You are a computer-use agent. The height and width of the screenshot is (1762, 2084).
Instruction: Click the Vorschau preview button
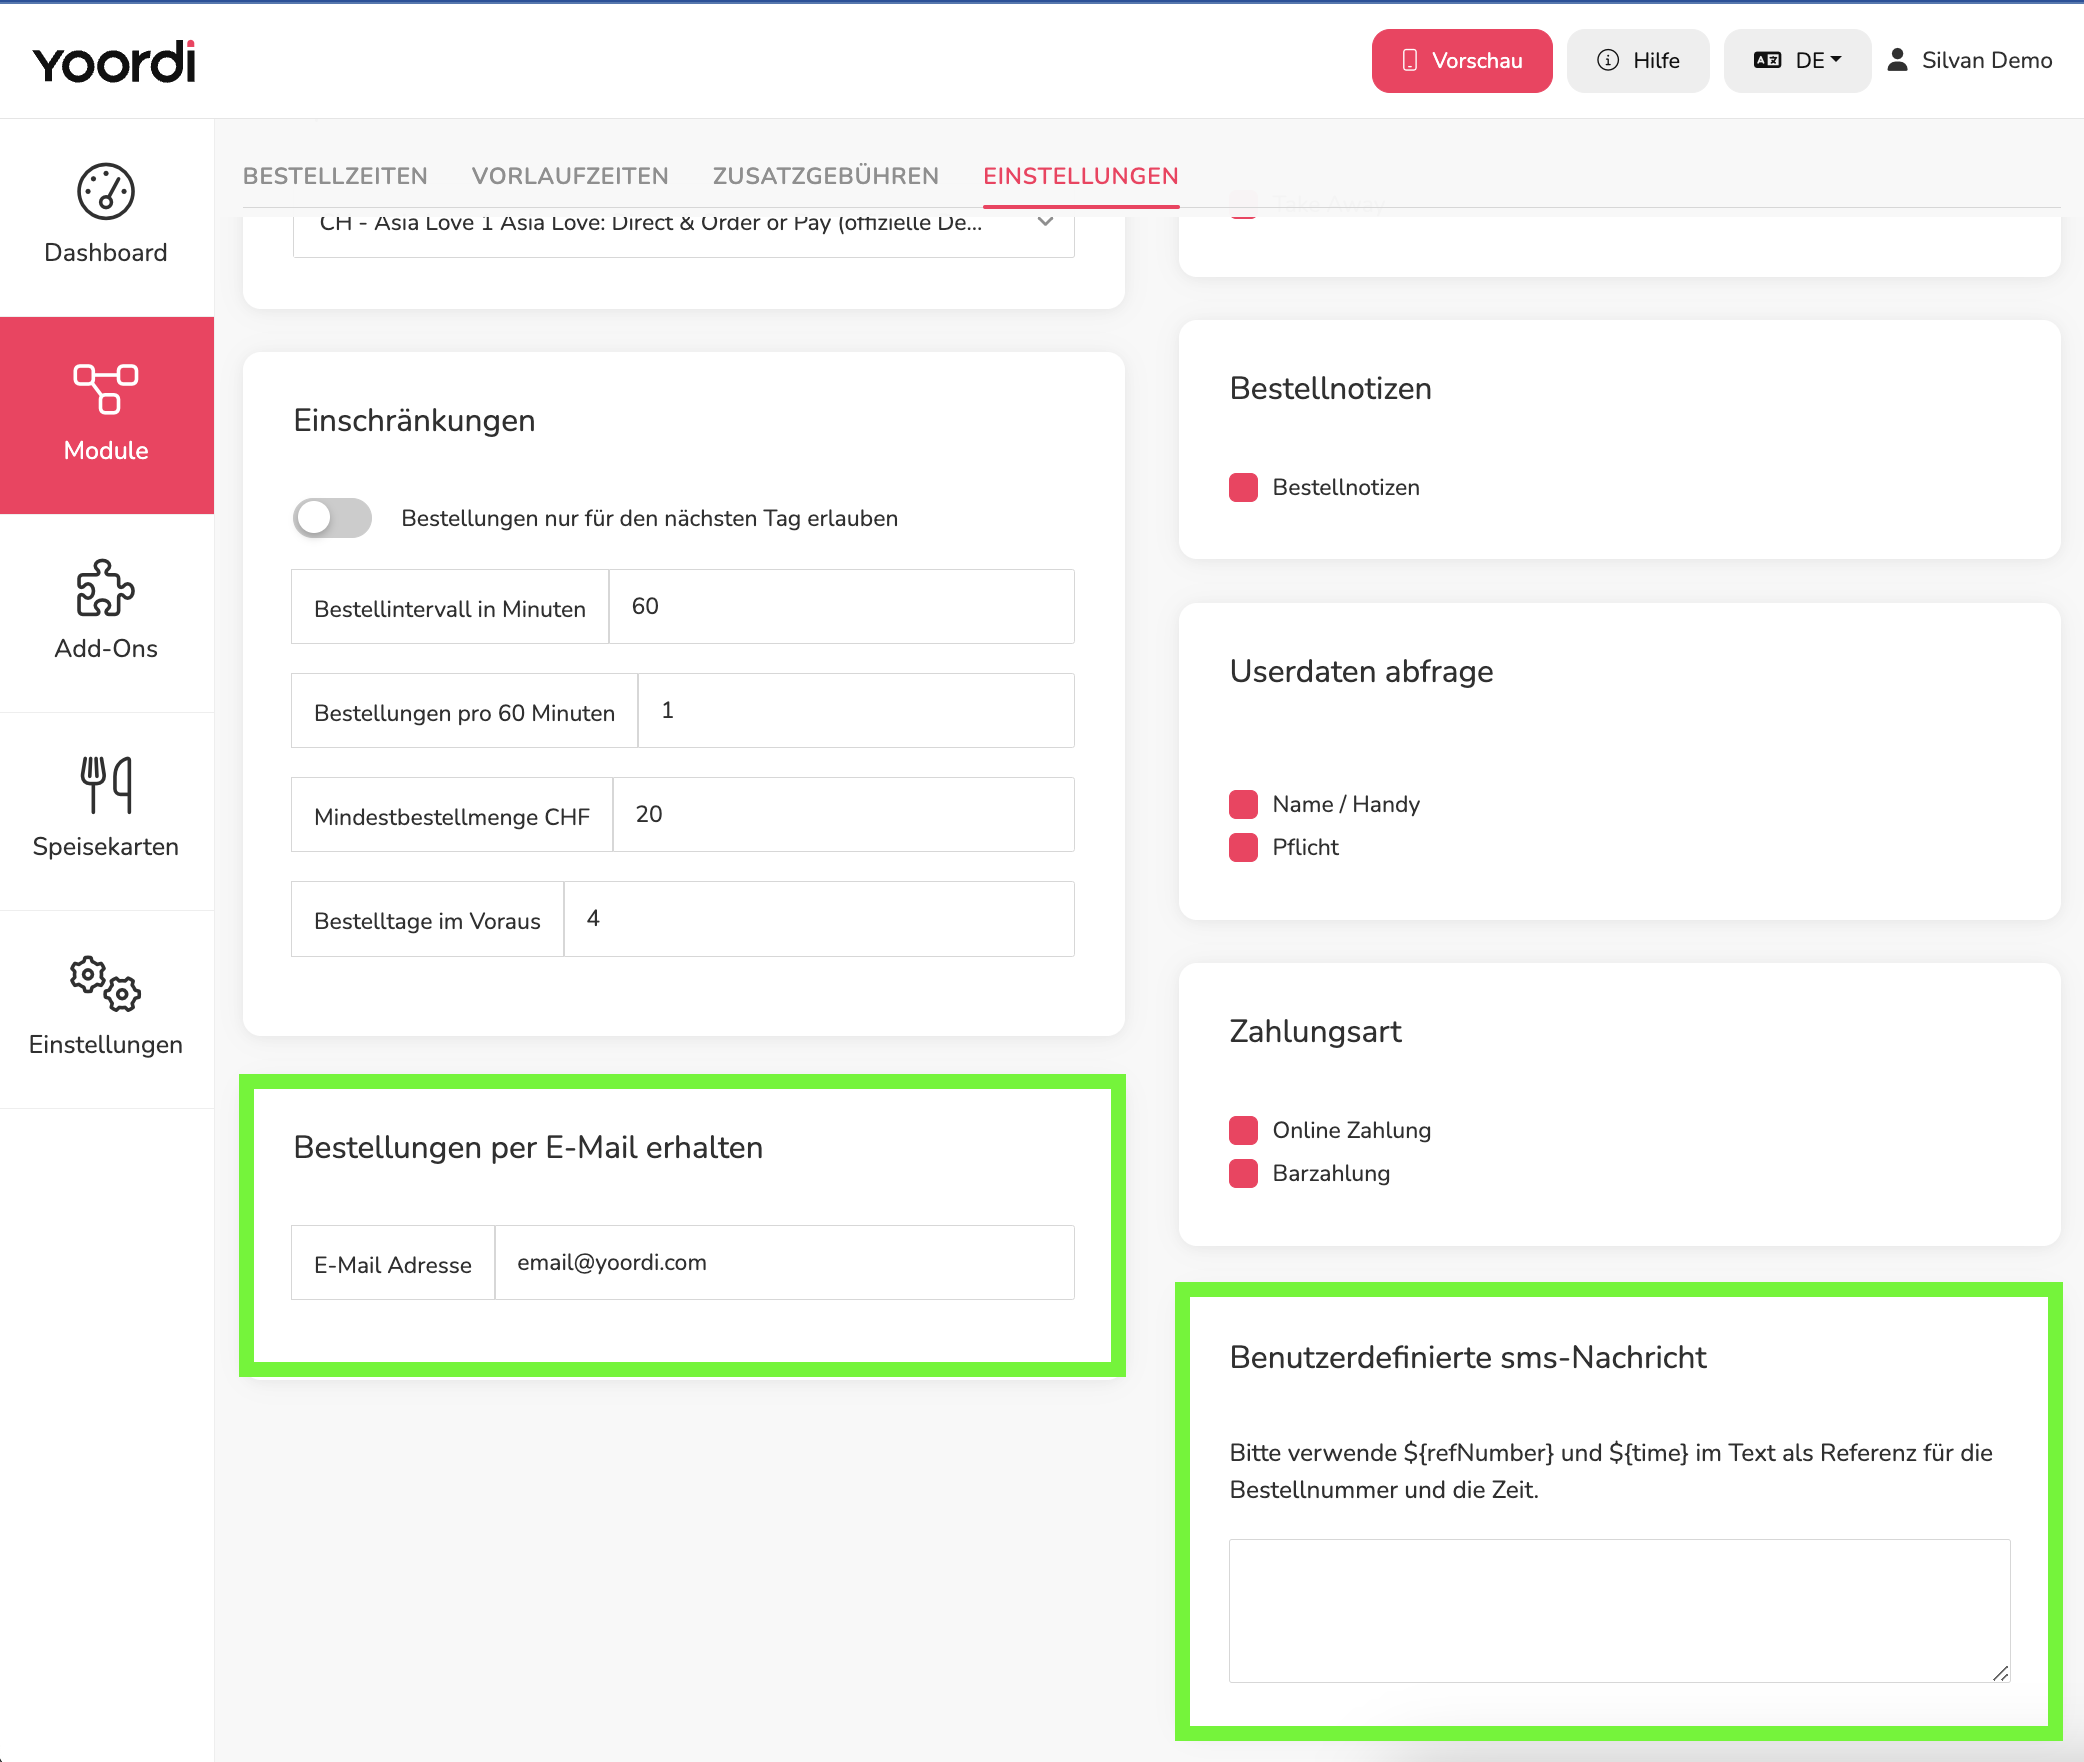(x=1462, y=61)
